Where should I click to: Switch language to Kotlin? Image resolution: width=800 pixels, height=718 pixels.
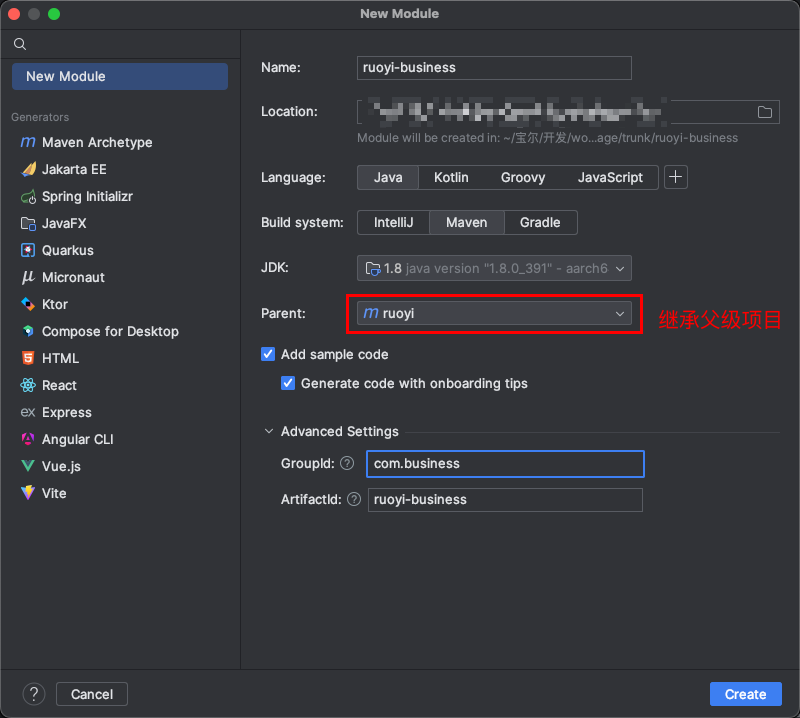click(x=451, y=177)
